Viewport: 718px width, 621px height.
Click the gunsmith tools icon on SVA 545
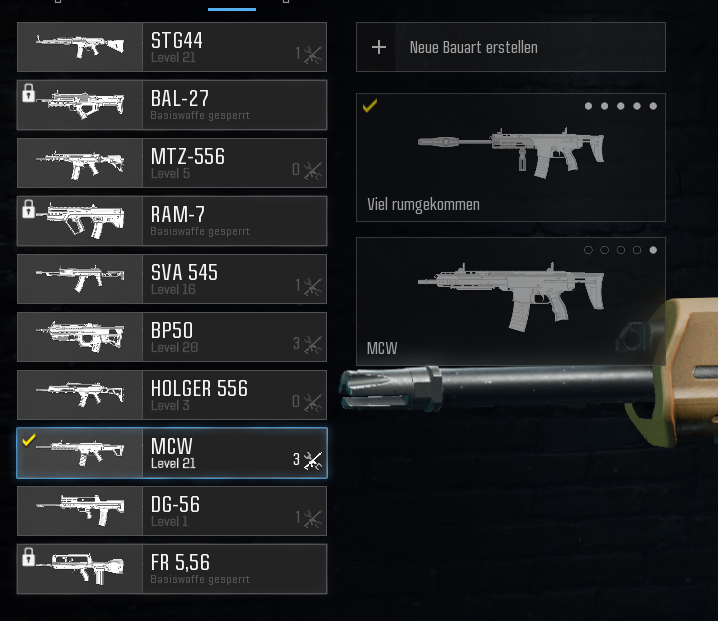point(313,286)
